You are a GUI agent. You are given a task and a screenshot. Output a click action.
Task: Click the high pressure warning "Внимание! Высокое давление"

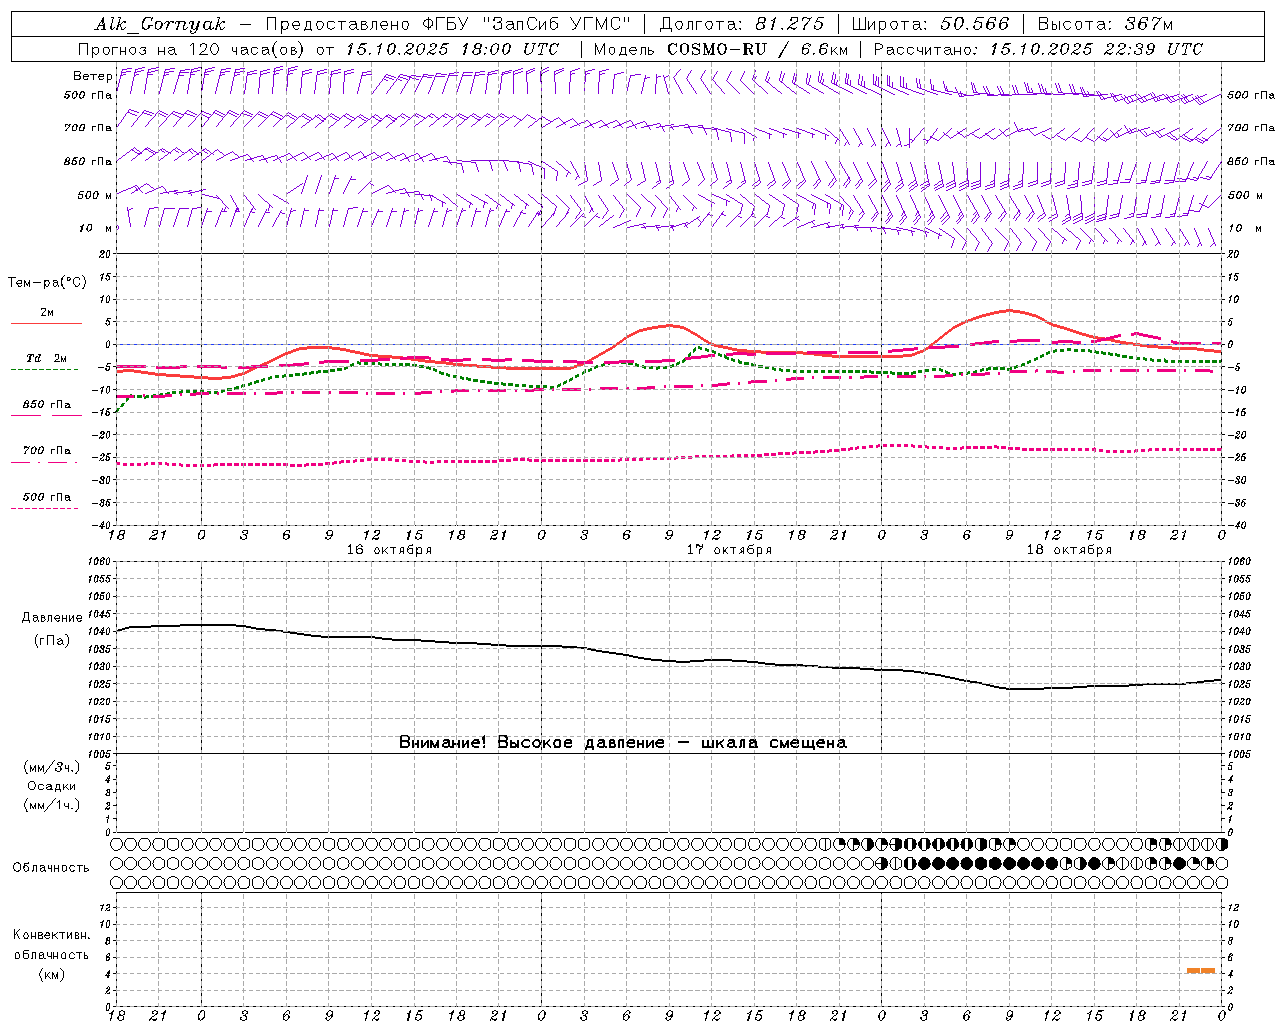(532, 742)
